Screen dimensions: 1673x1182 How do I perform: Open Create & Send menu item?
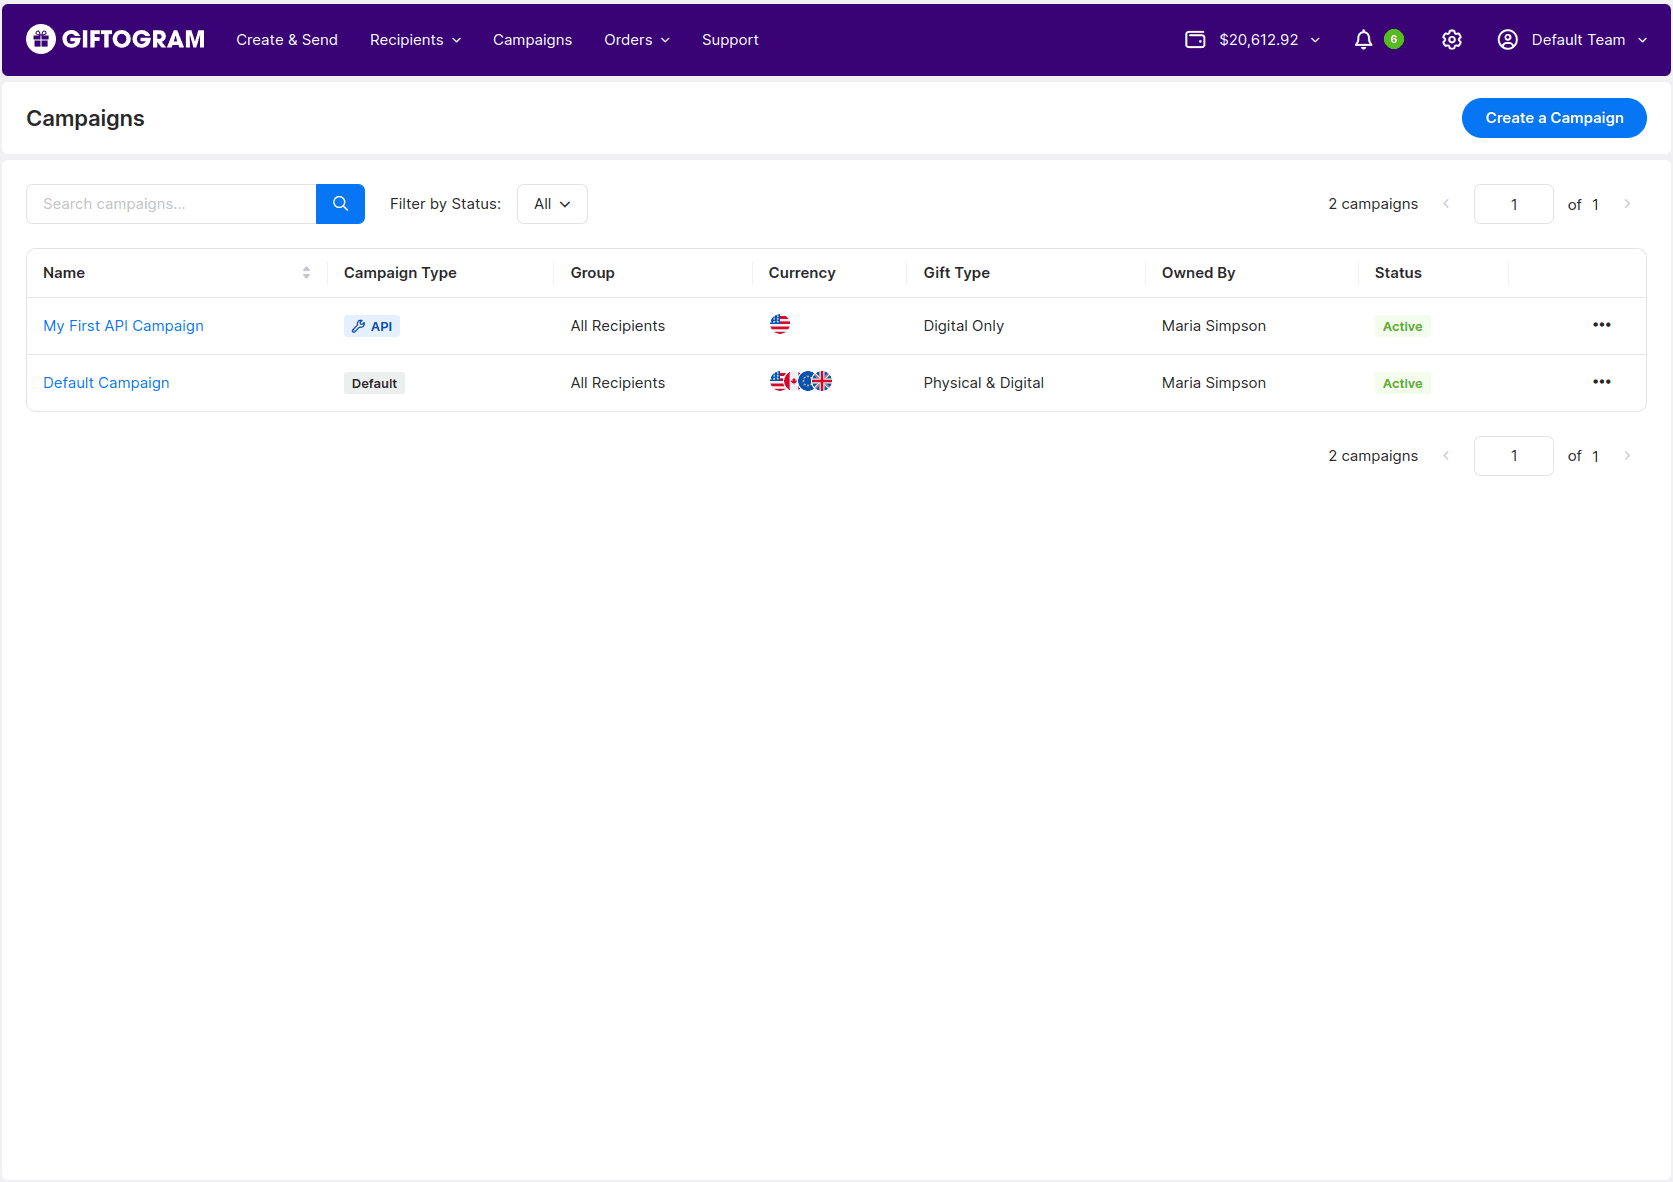287,40
